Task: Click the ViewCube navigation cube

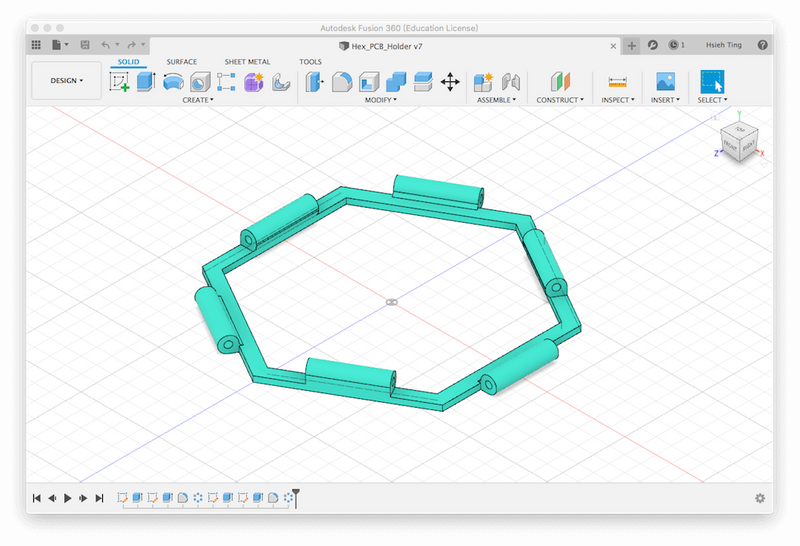Action: pyautogui.click(x=740, y=143)
